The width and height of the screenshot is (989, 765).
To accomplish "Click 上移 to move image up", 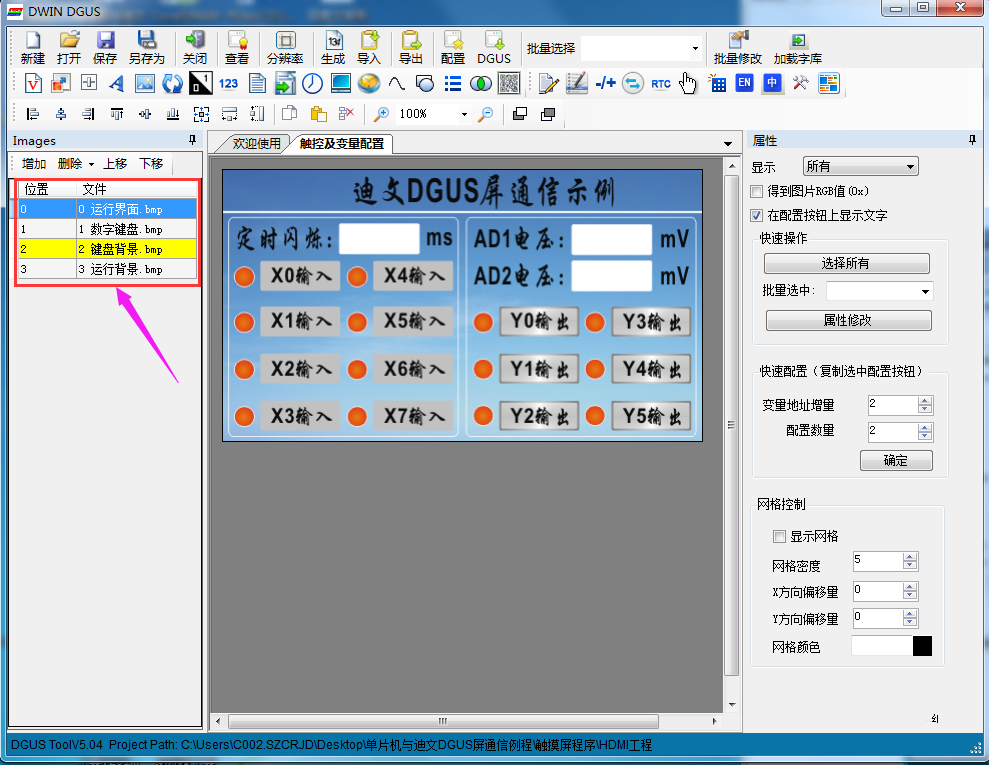I will click(x=115, y=164).
